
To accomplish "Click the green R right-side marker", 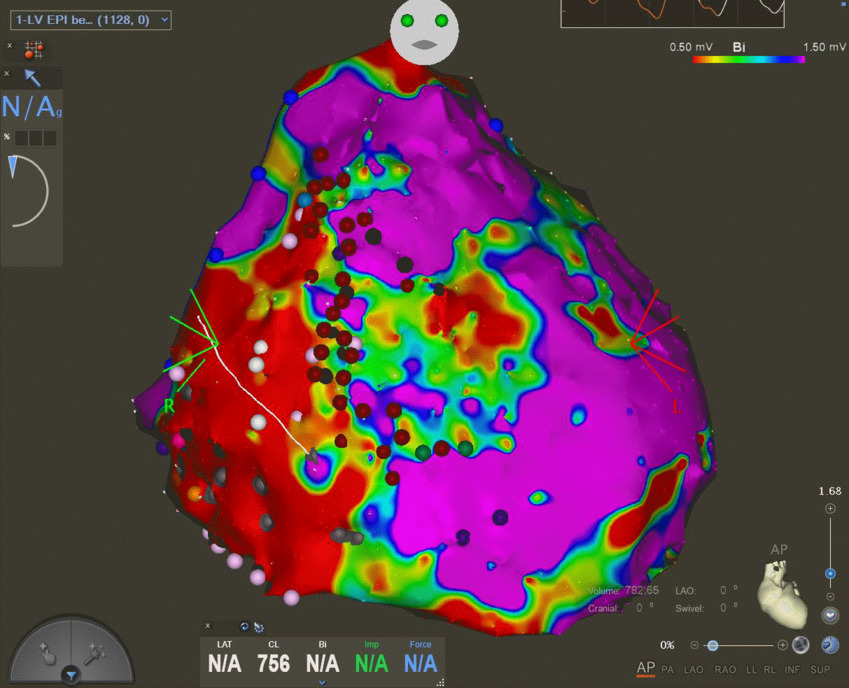I will click(169, 406).
